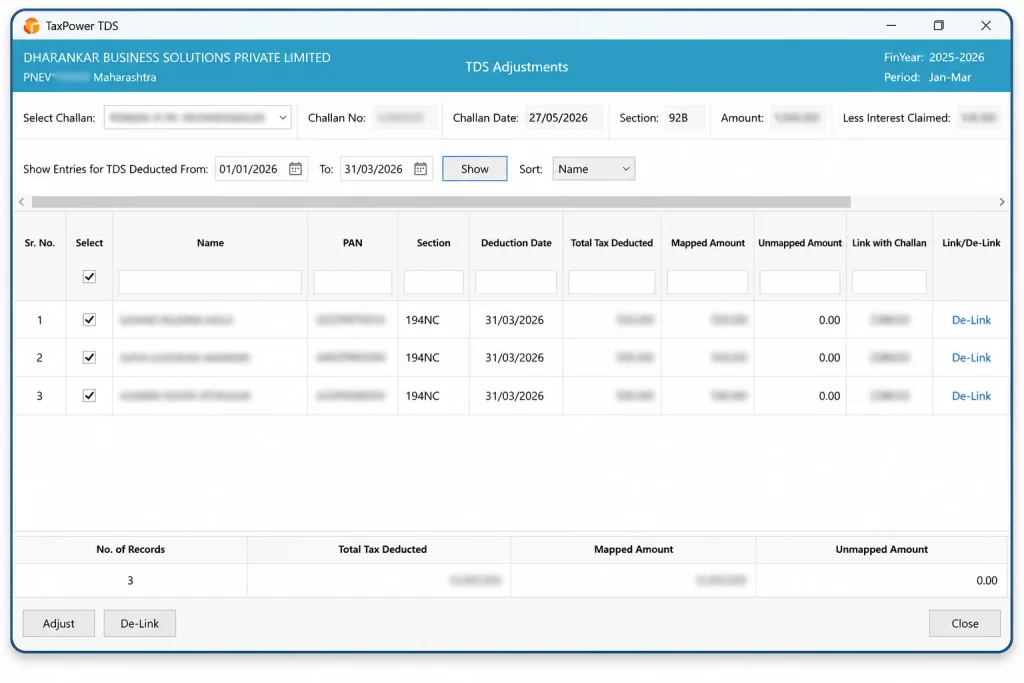Open the Select Challan dropdown
This screenshot has width=1024, height=683.
[x=197, y=118]
